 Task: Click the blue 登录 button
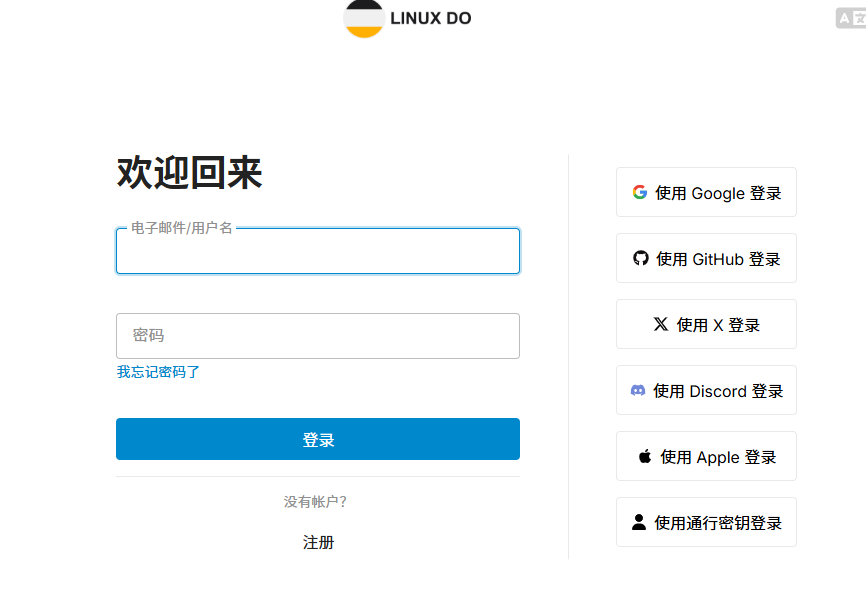[x=318, y=439]
